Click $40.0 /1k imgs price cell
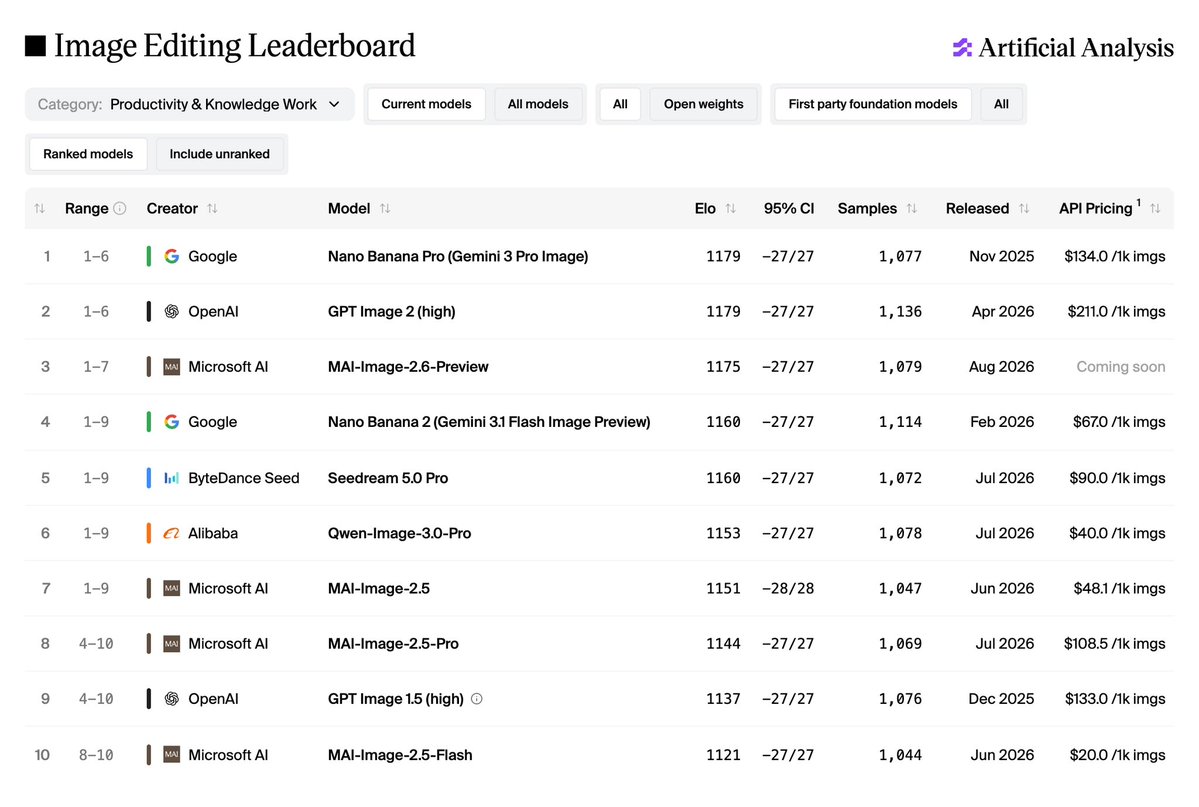 [1117, 533]
